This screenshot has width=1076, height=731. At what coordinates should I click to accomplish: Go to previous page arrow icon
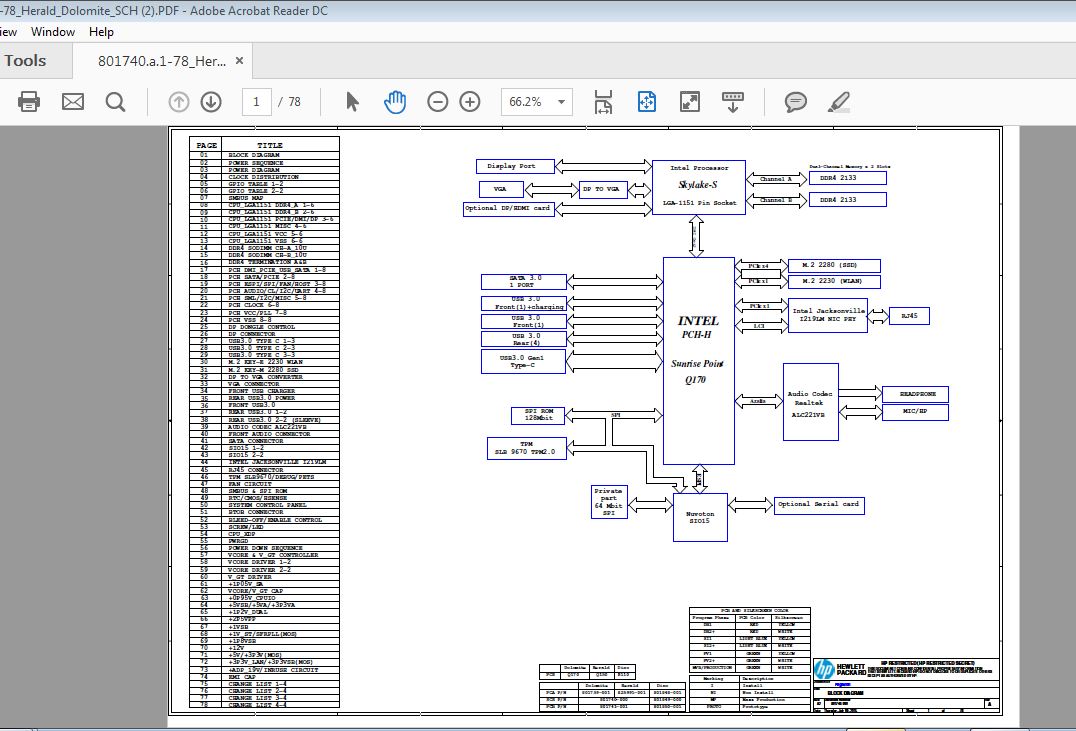178,102
